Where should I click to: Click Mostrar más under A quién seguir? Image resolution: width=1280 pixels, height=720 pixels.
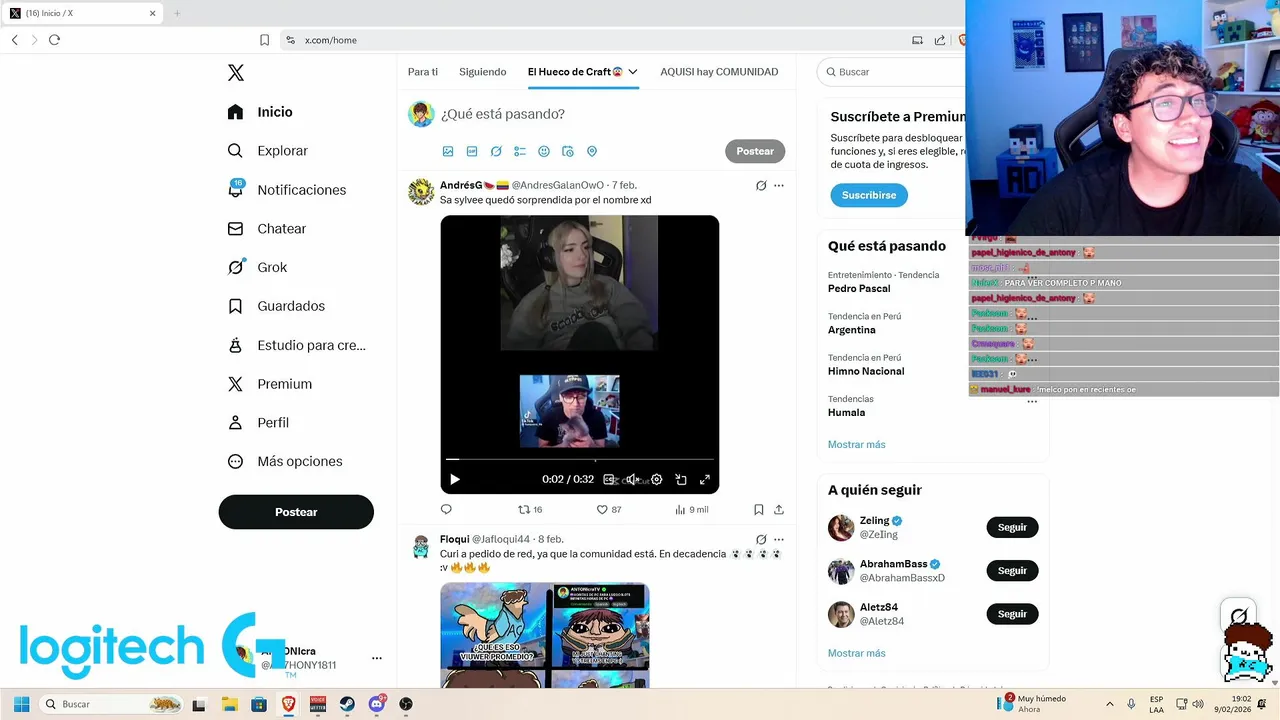(857, 653)
